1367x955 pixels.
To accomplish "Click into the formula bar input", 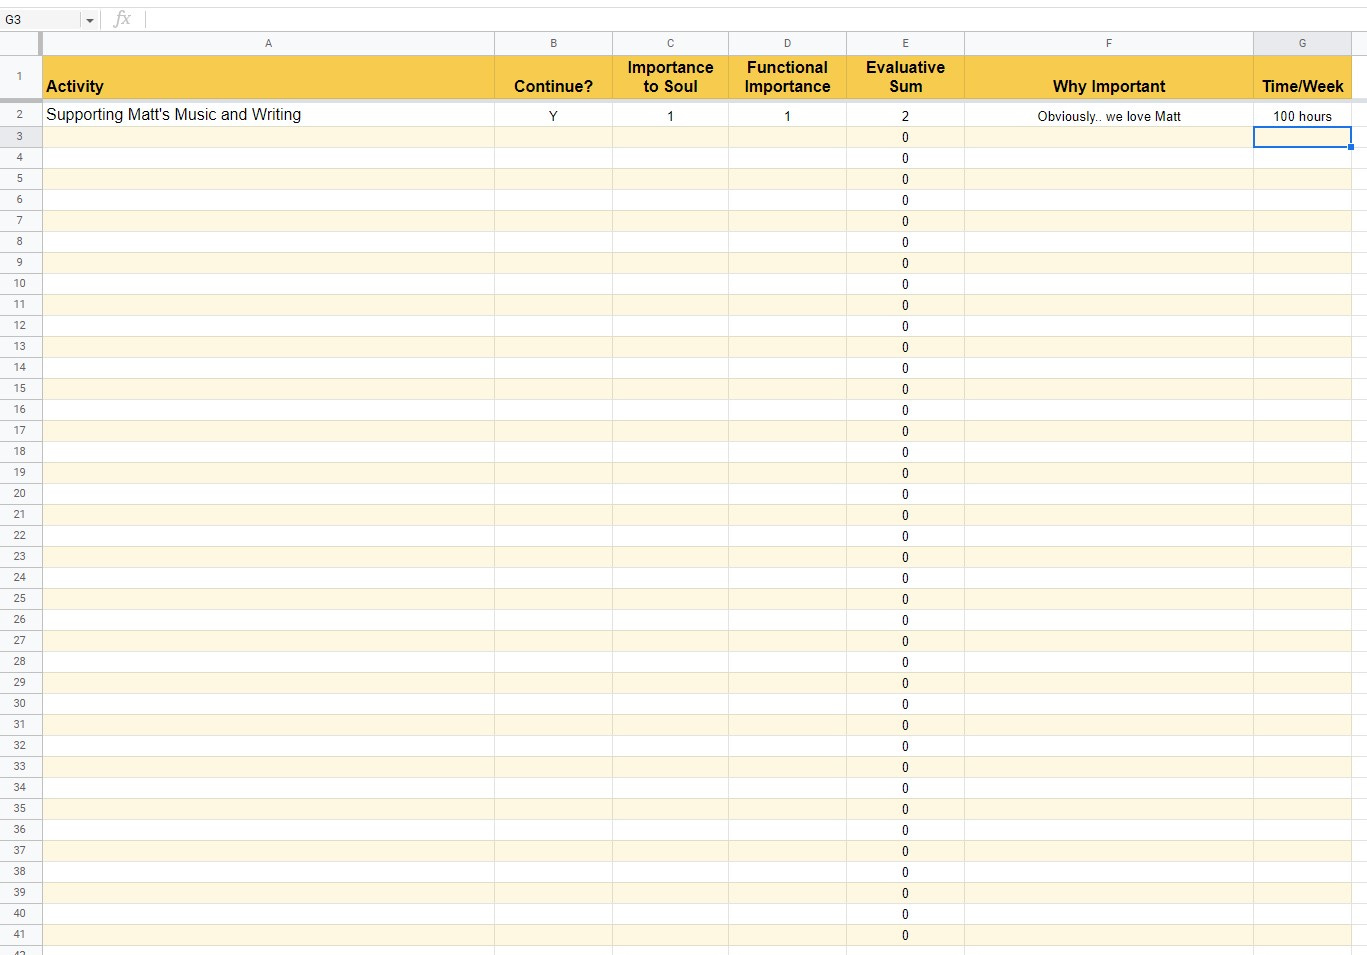I will point(755,19).
